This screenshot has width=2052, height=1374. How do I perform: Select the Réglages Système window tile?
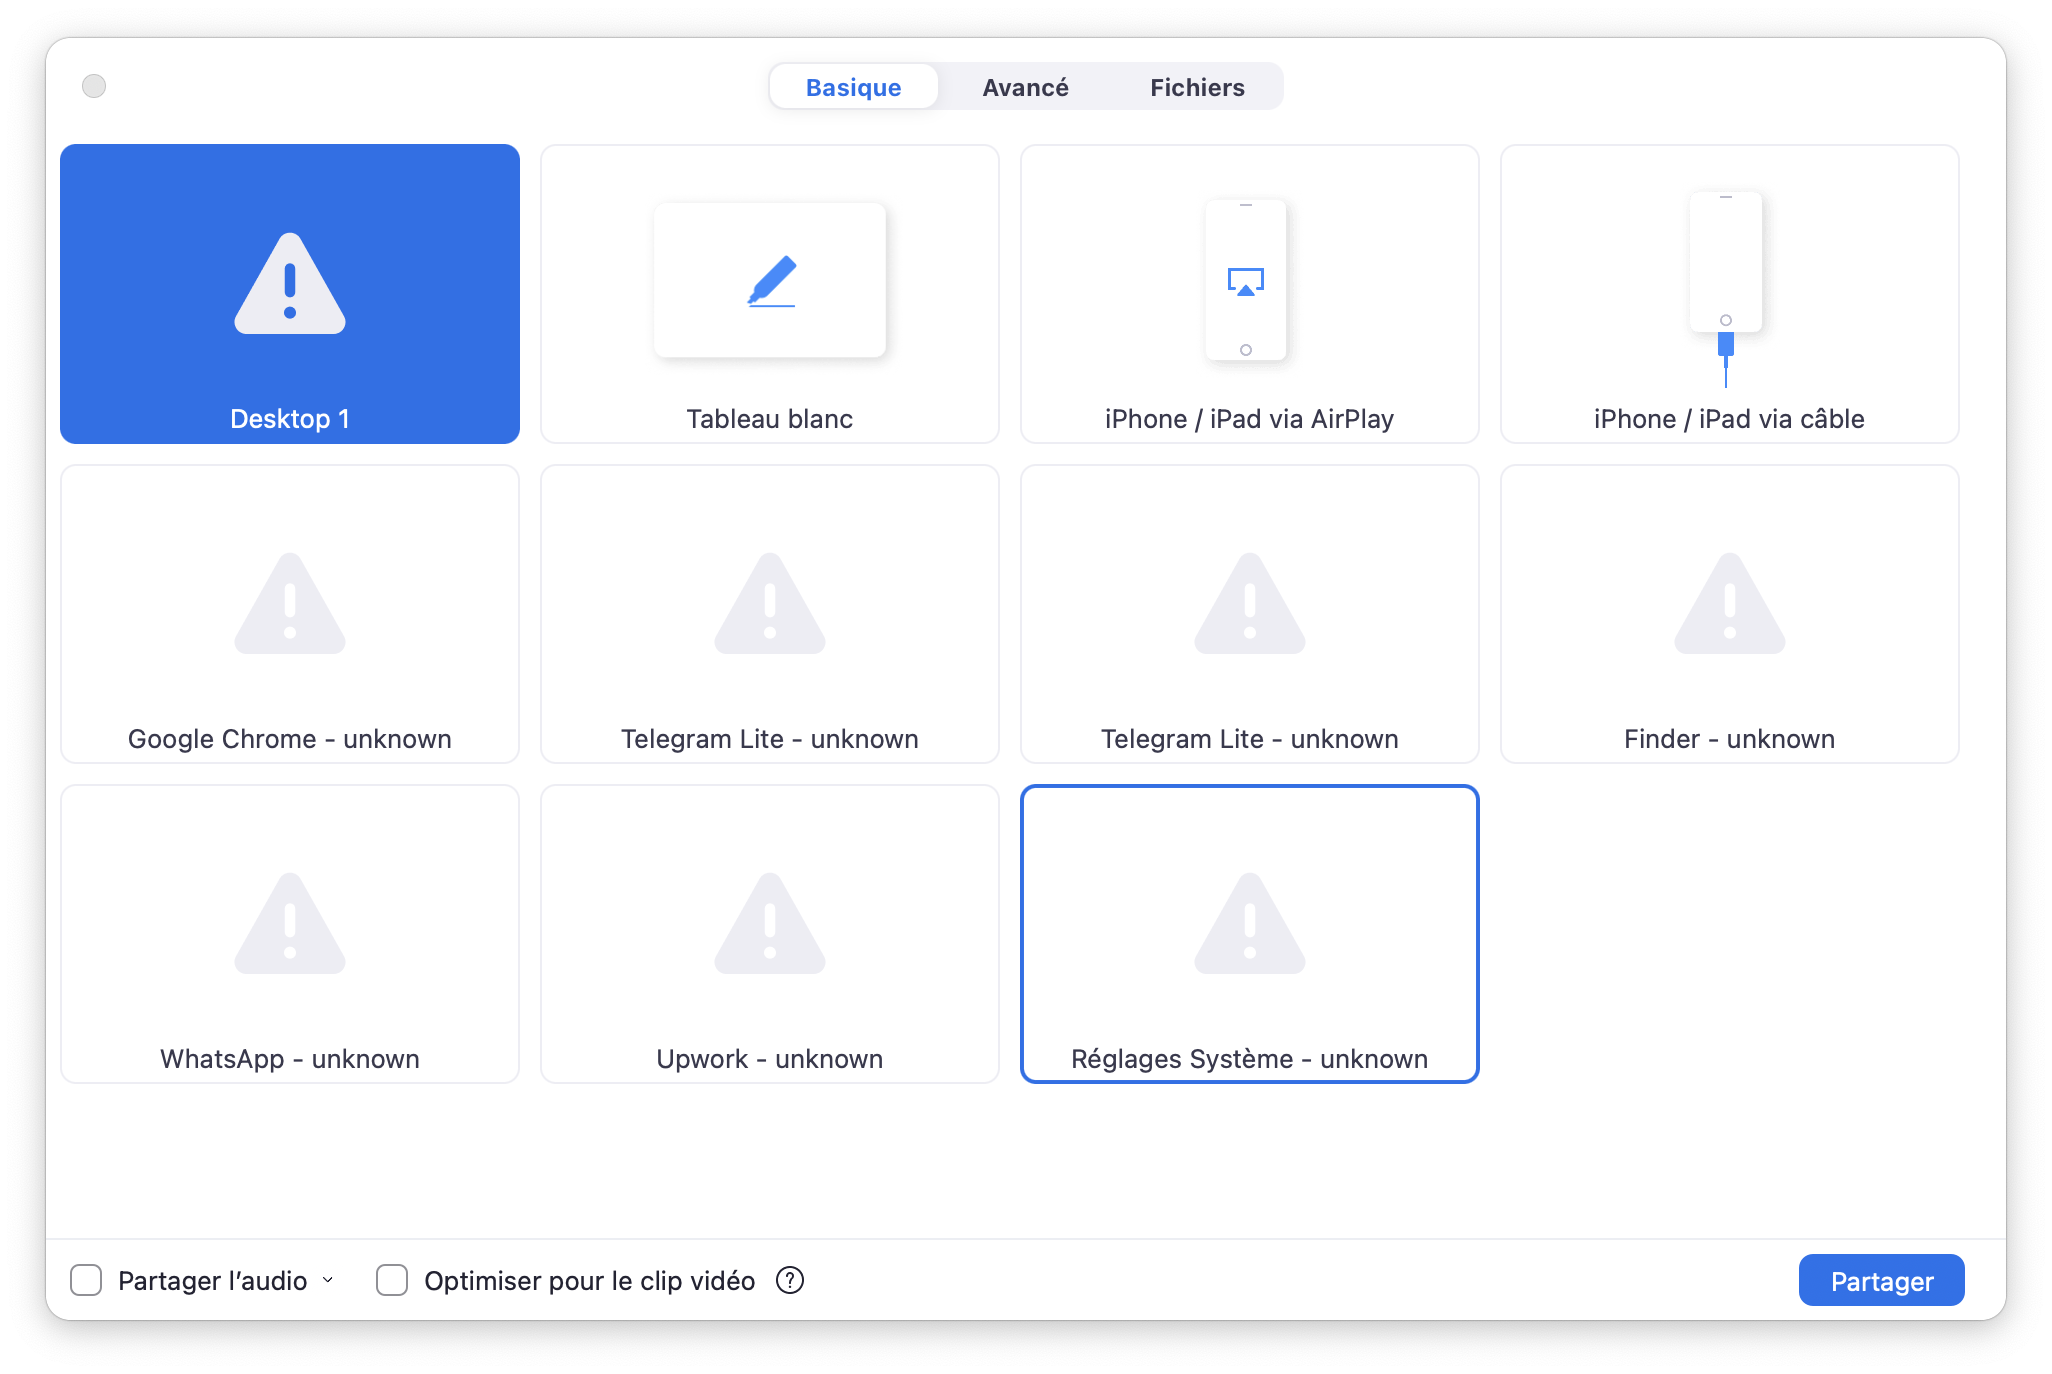[1249, 933]
